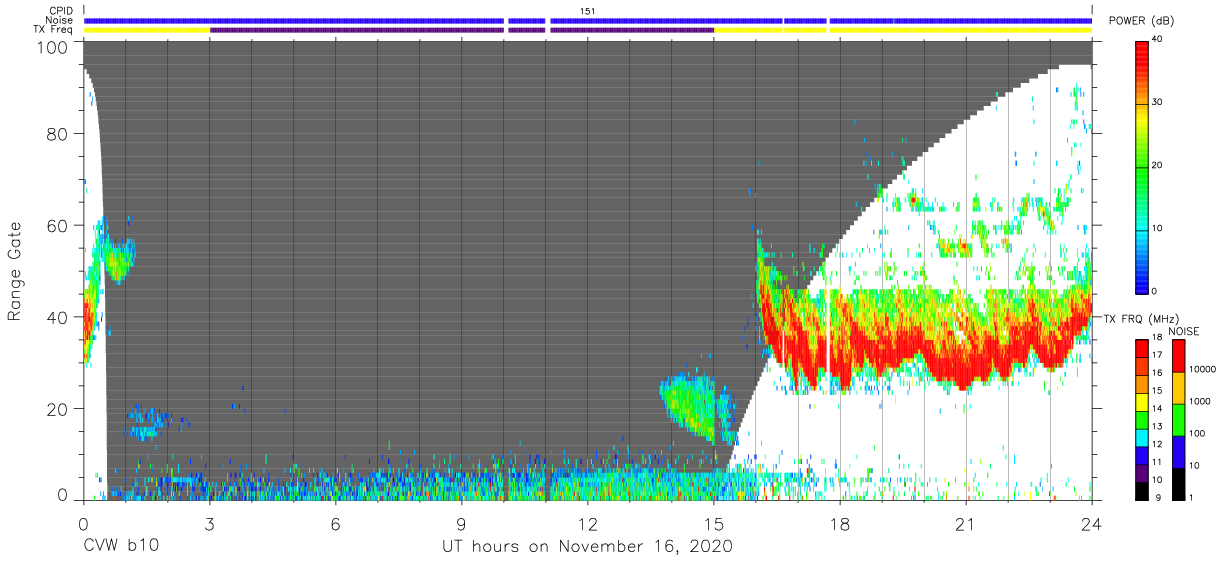The height and width of the screenshot is (567, 1228).
Task: Click hour tick label 15 on time axis
Action: [714, 523]
